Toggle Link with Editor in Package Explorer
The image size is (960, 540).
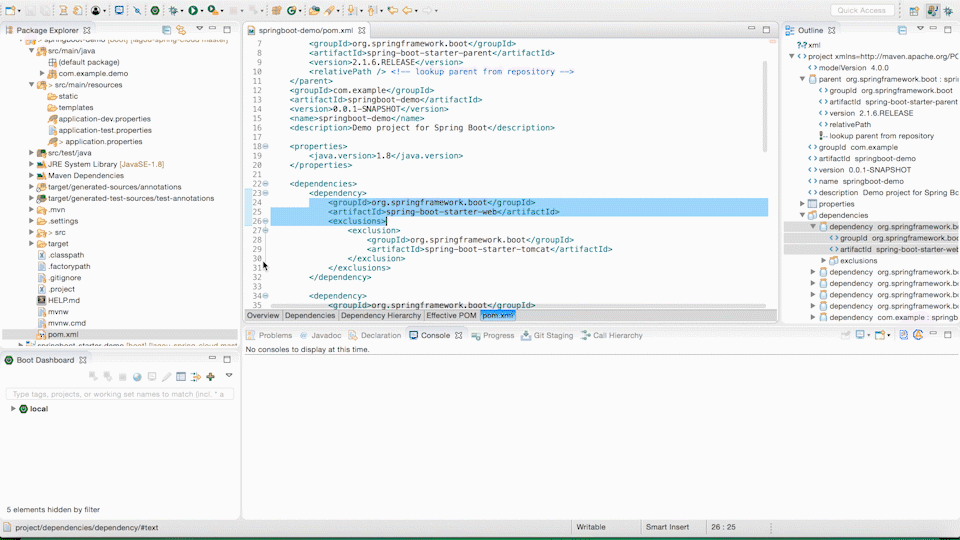[181, 29]
